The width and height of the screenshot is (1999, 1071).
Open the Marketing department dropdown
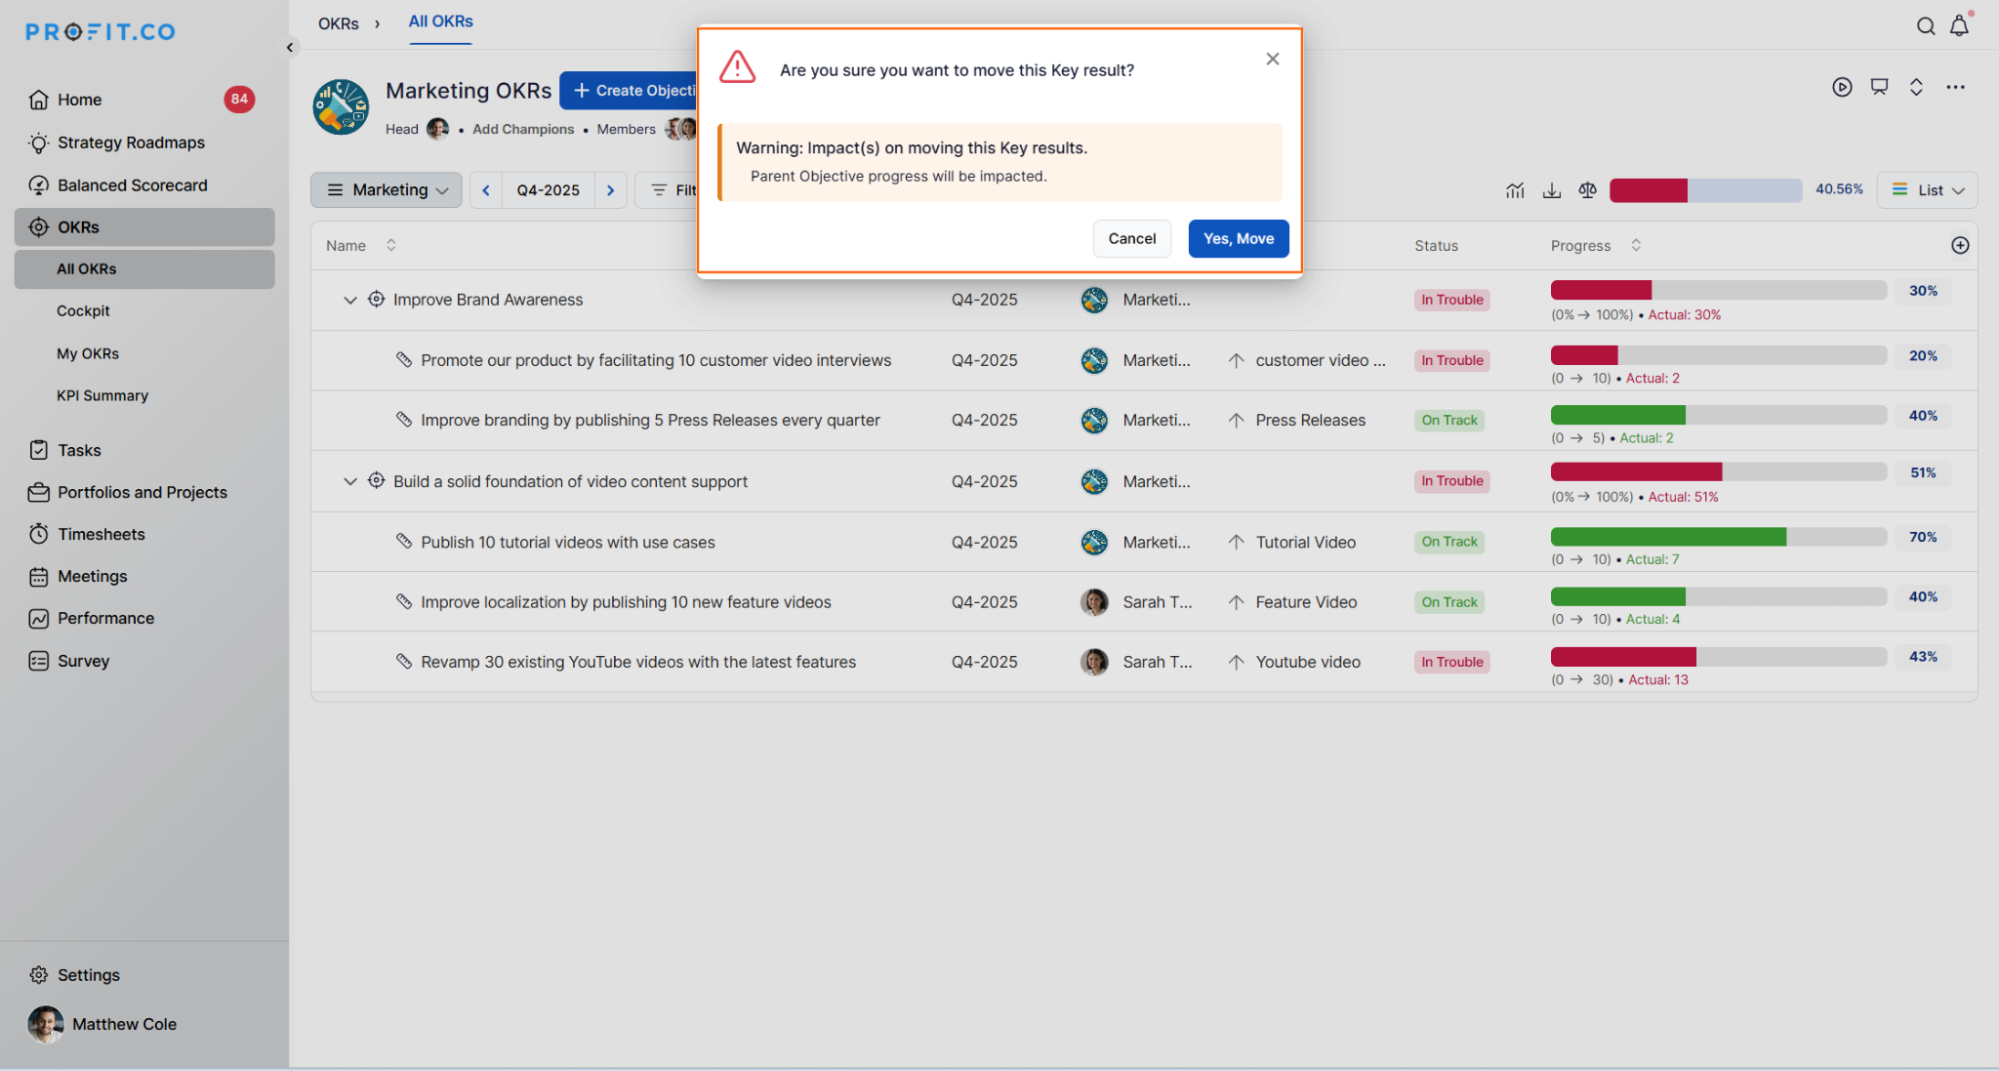tap(387, 190)
